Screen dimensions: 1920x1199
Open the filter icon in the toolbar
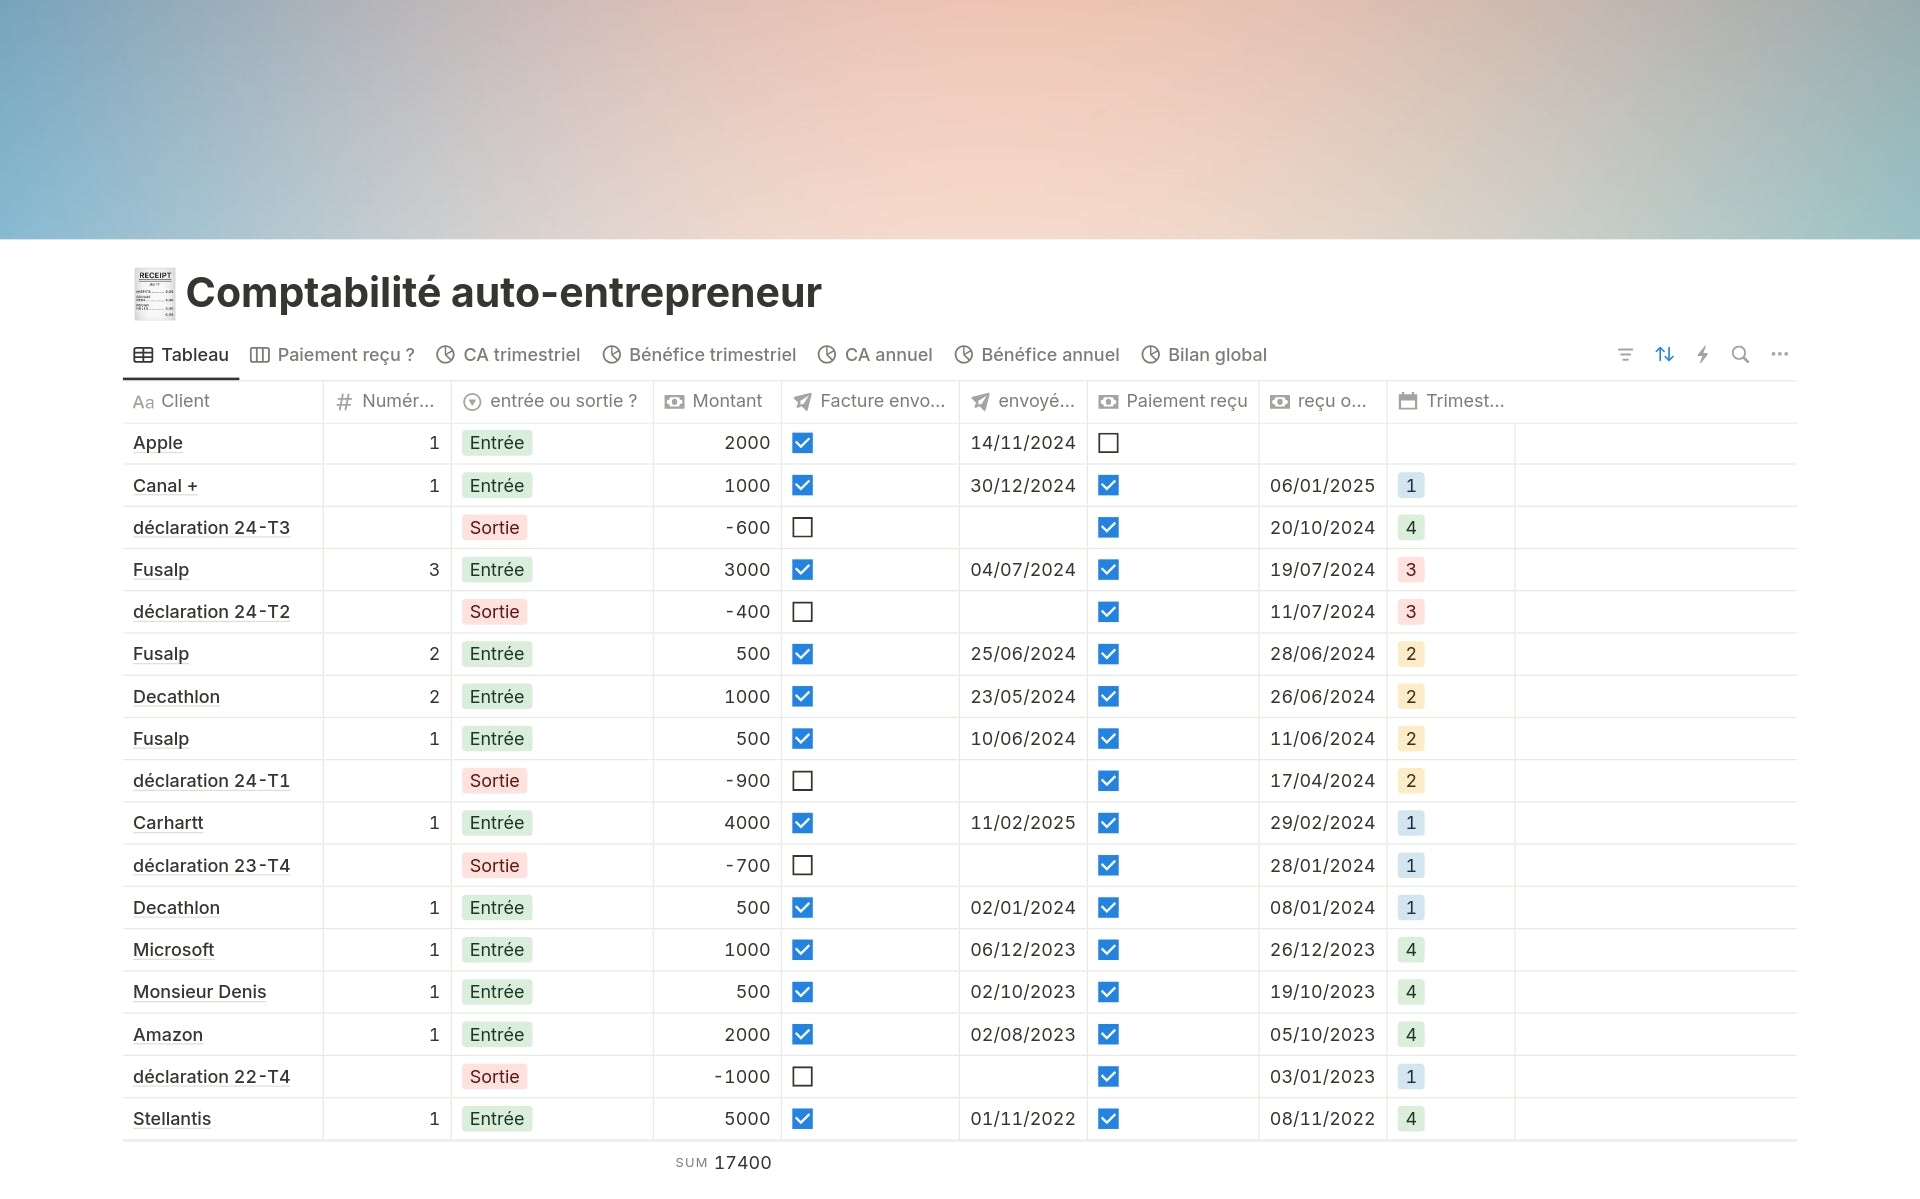pyautogui.click(x=1625, y=355)
